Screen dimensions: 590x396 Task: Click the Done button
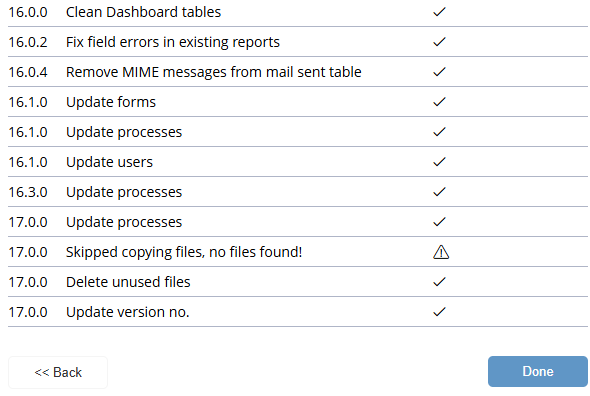(x=538, y=372)
